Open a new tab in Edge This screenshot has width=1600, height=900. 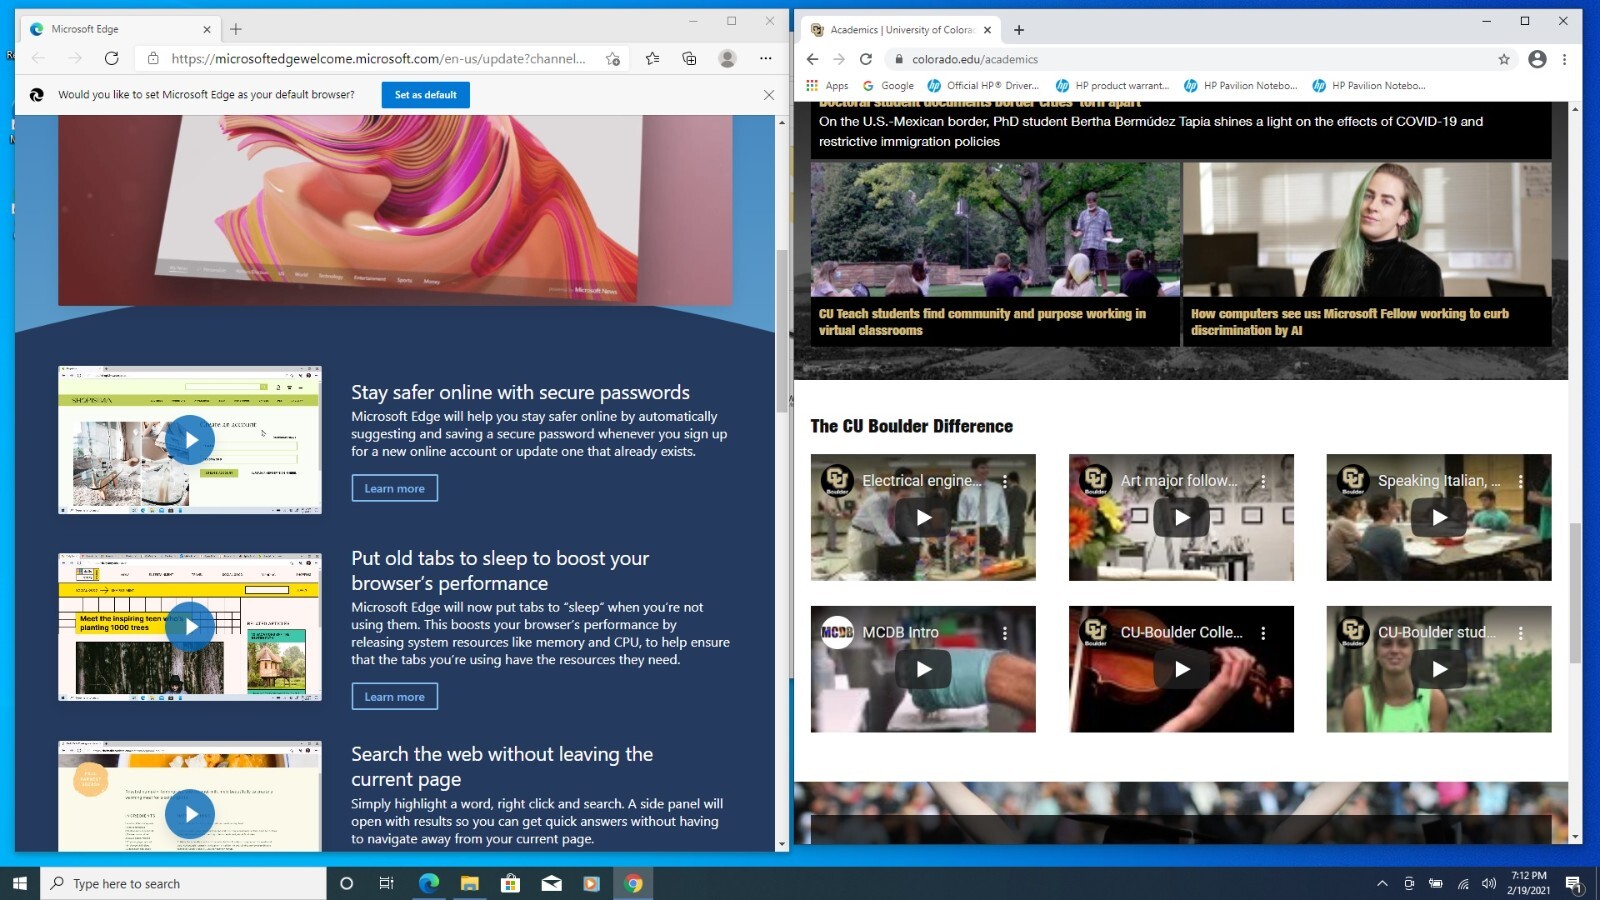coord(236,29)
